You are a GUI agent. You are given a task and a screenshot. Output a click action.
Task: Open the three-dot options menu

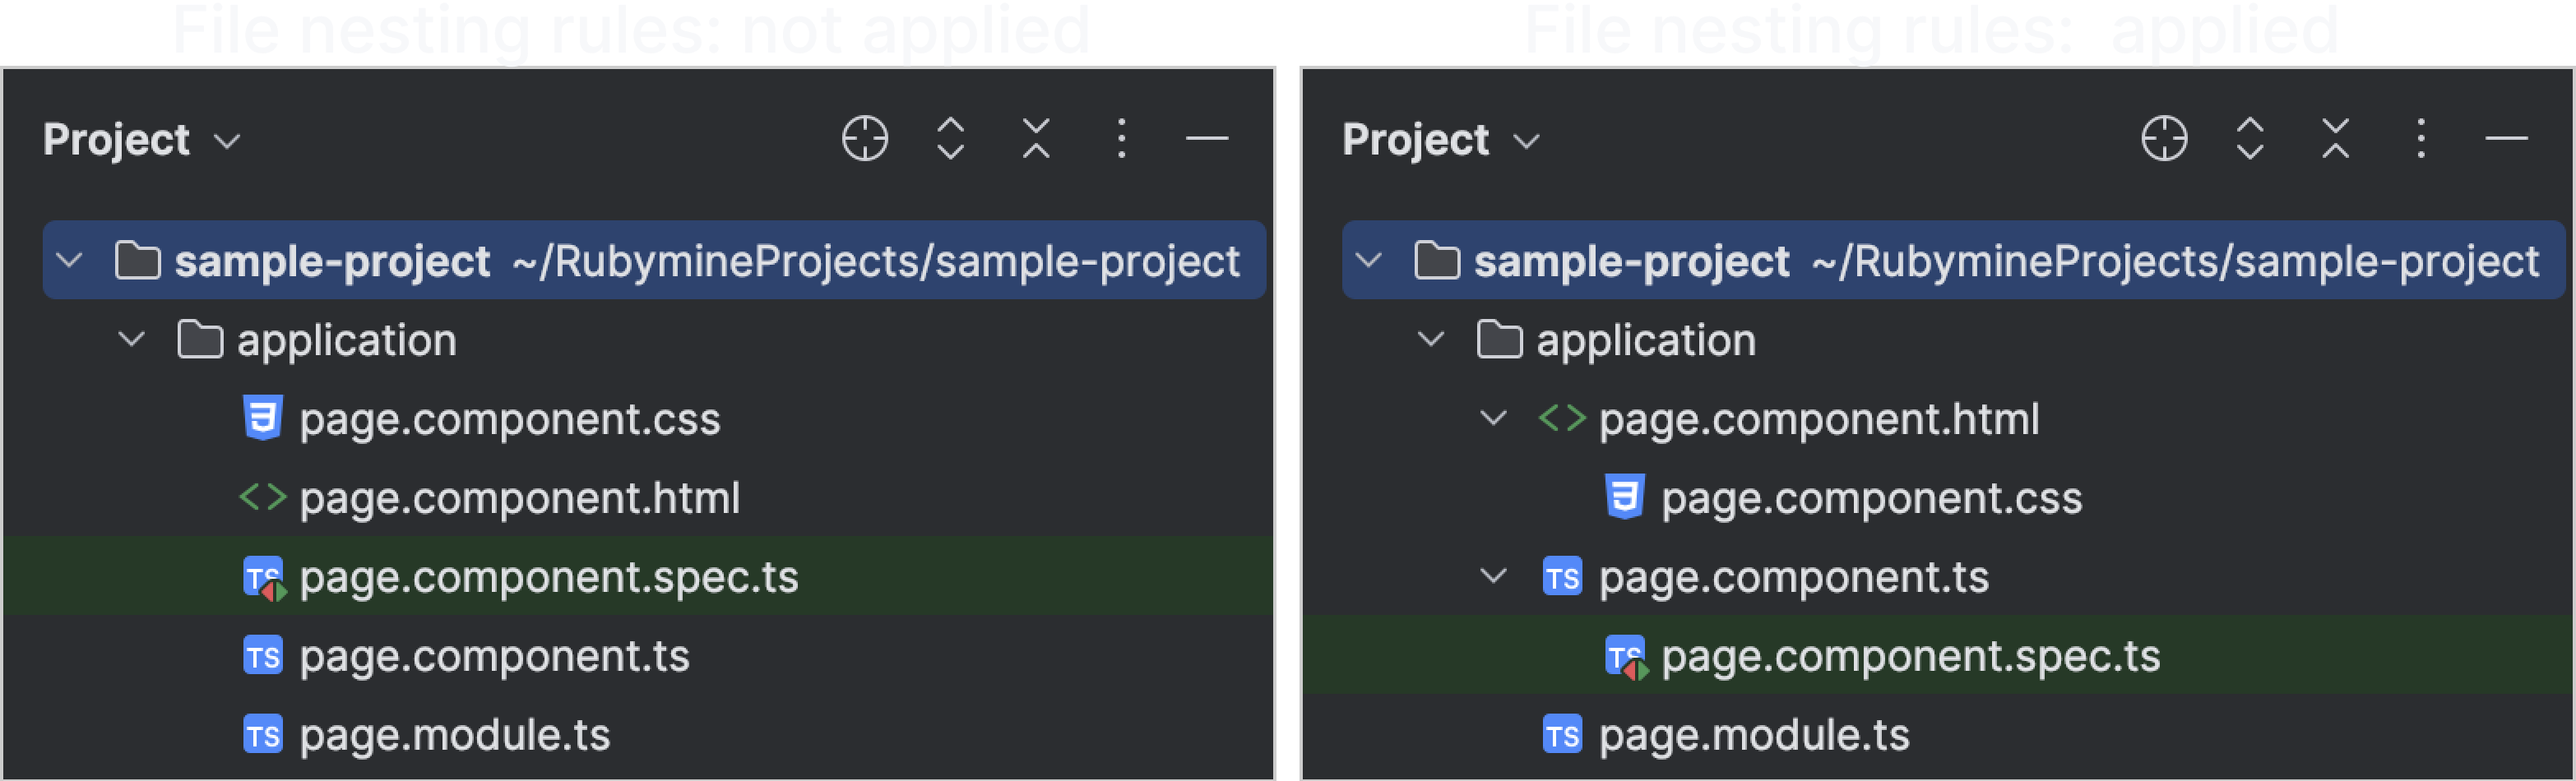[1120, 139]
